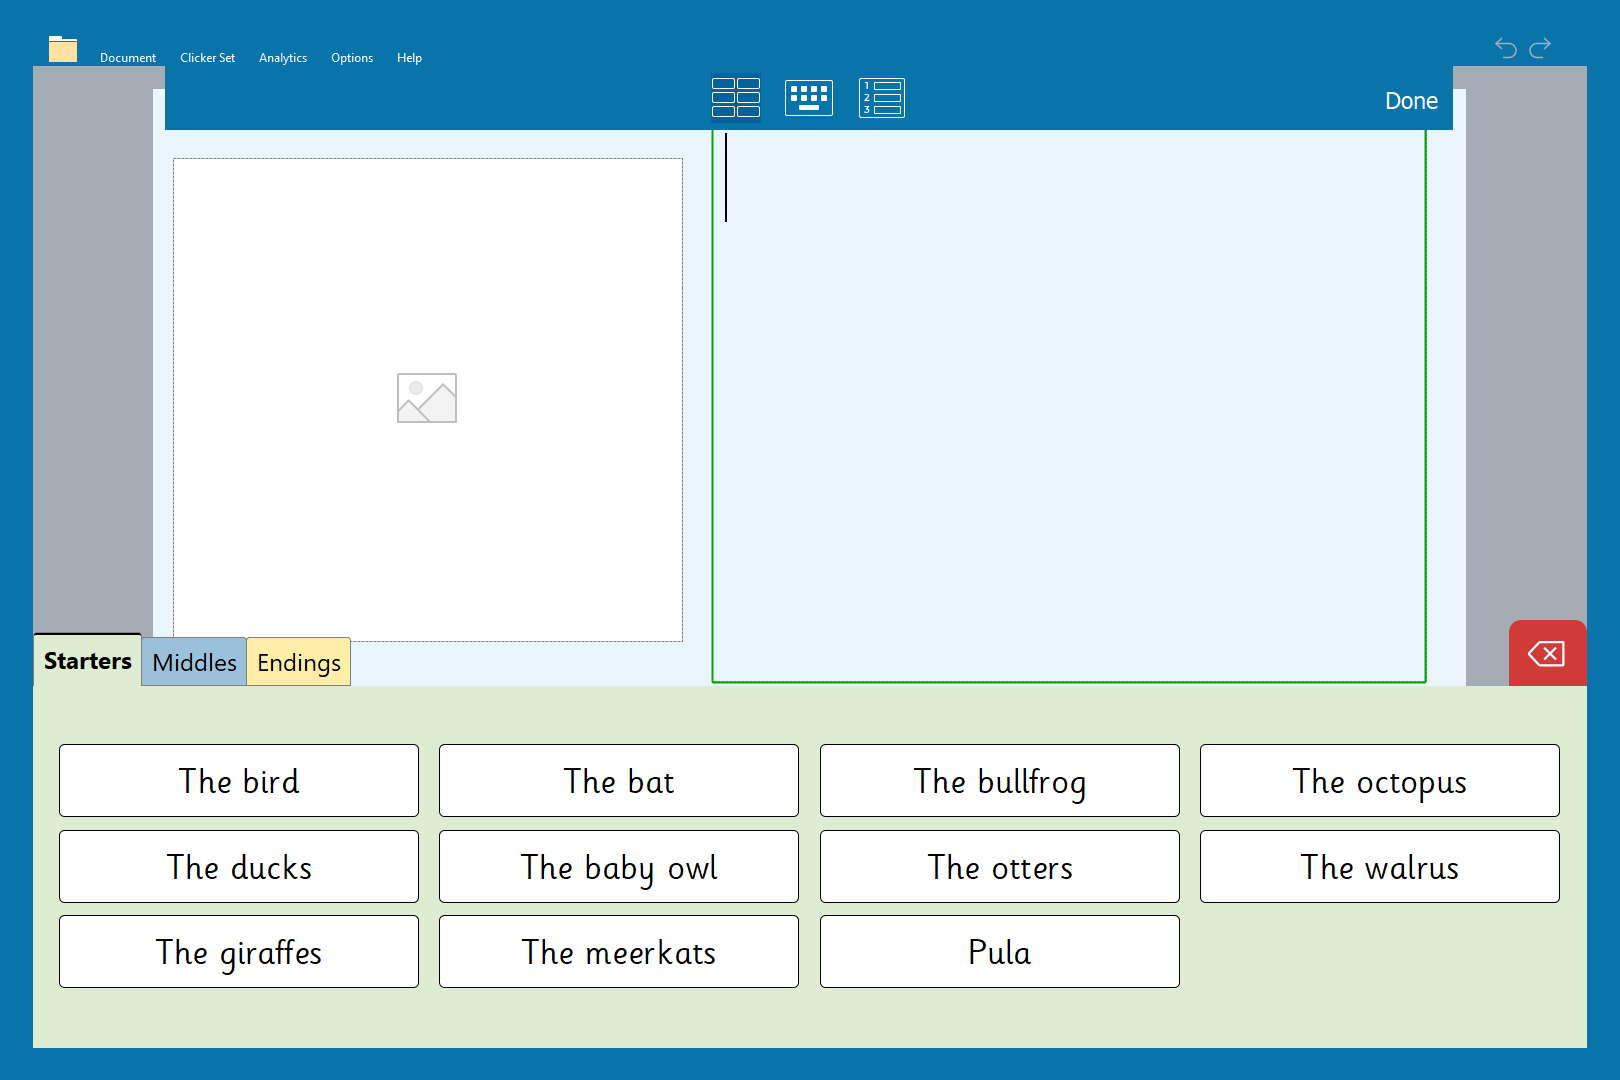Insert the phrase "The baby owl"
1620x1080 pixels.
[x=619, y=867]
